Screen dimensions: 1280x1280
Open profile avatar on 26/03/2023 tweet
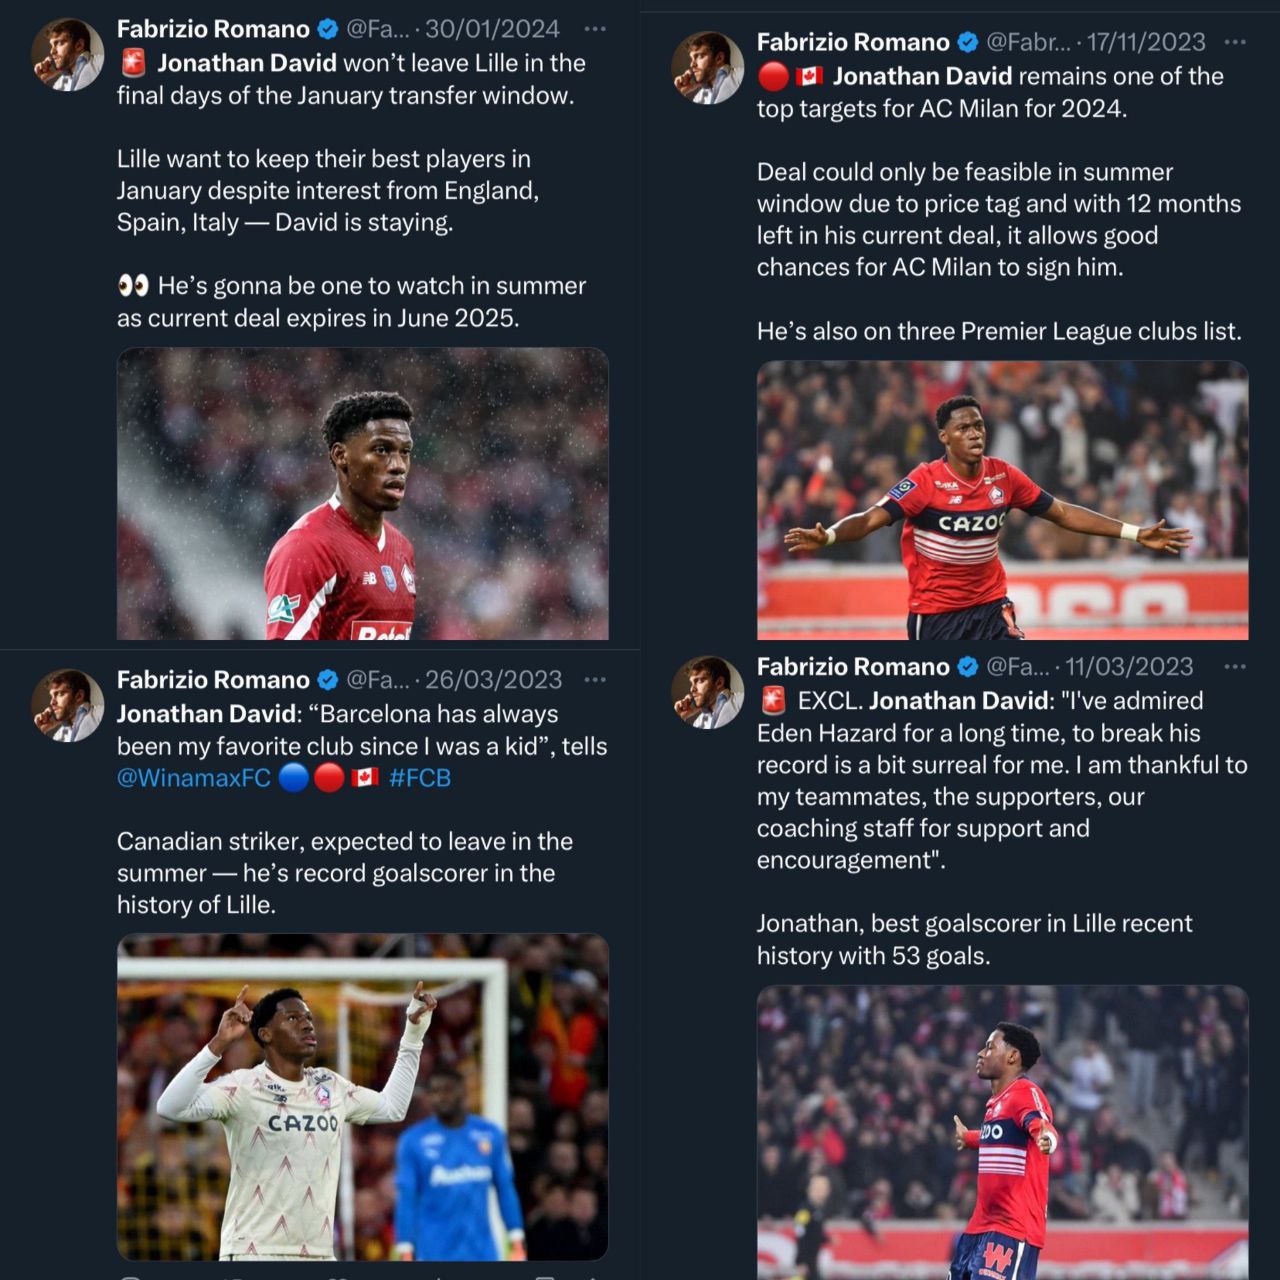tap(68, 706)
